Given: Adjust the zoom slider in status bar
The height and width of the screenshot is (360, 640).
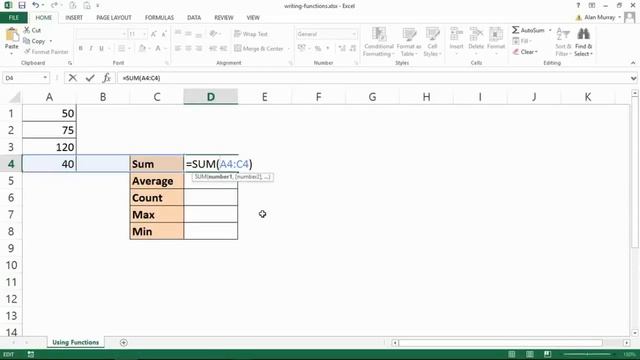Looking at the screenshot, I should [587, 354].
